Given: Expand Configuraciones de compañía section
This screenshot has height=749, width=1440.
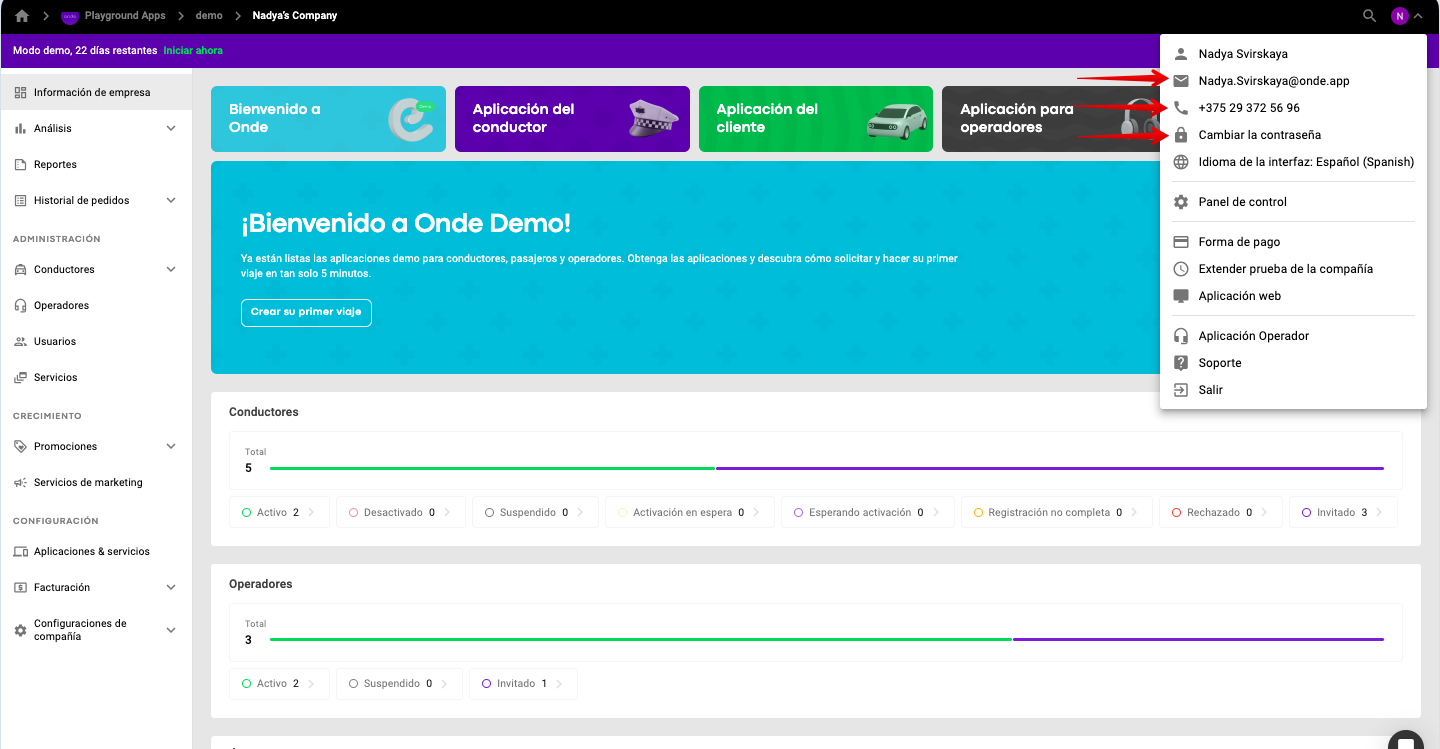Looking at the screenshot, I should click(x=171, y=630).
